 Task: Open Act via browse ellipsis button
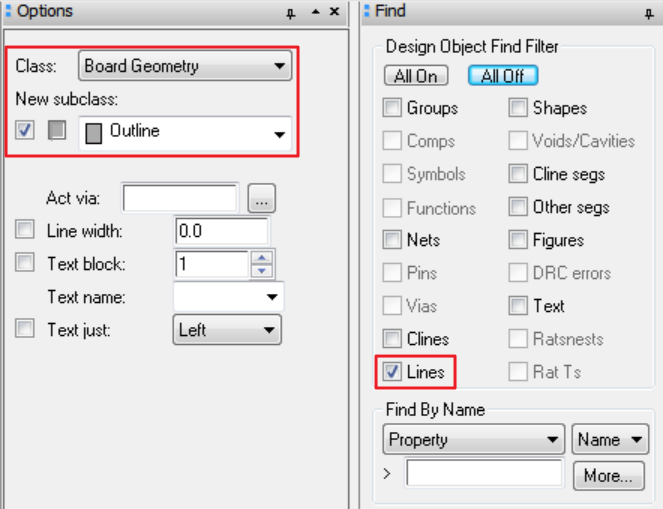261,198
